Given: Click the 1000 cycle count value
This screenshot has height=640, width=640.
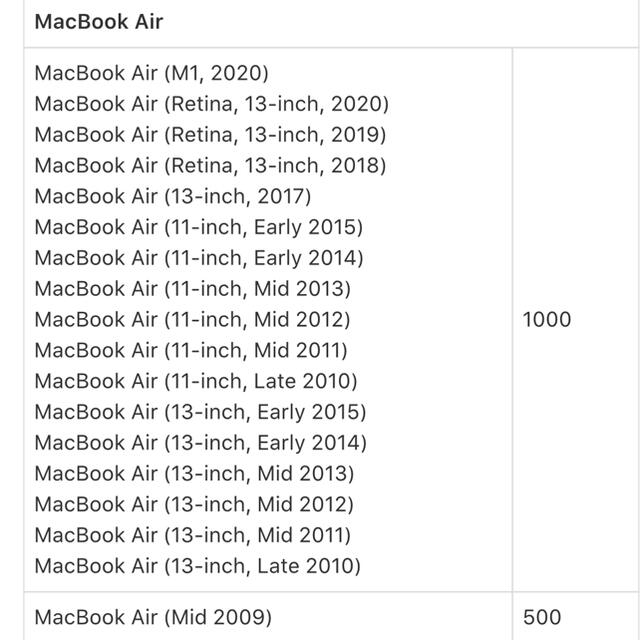Looking at the screenshot, I should 547,320.
